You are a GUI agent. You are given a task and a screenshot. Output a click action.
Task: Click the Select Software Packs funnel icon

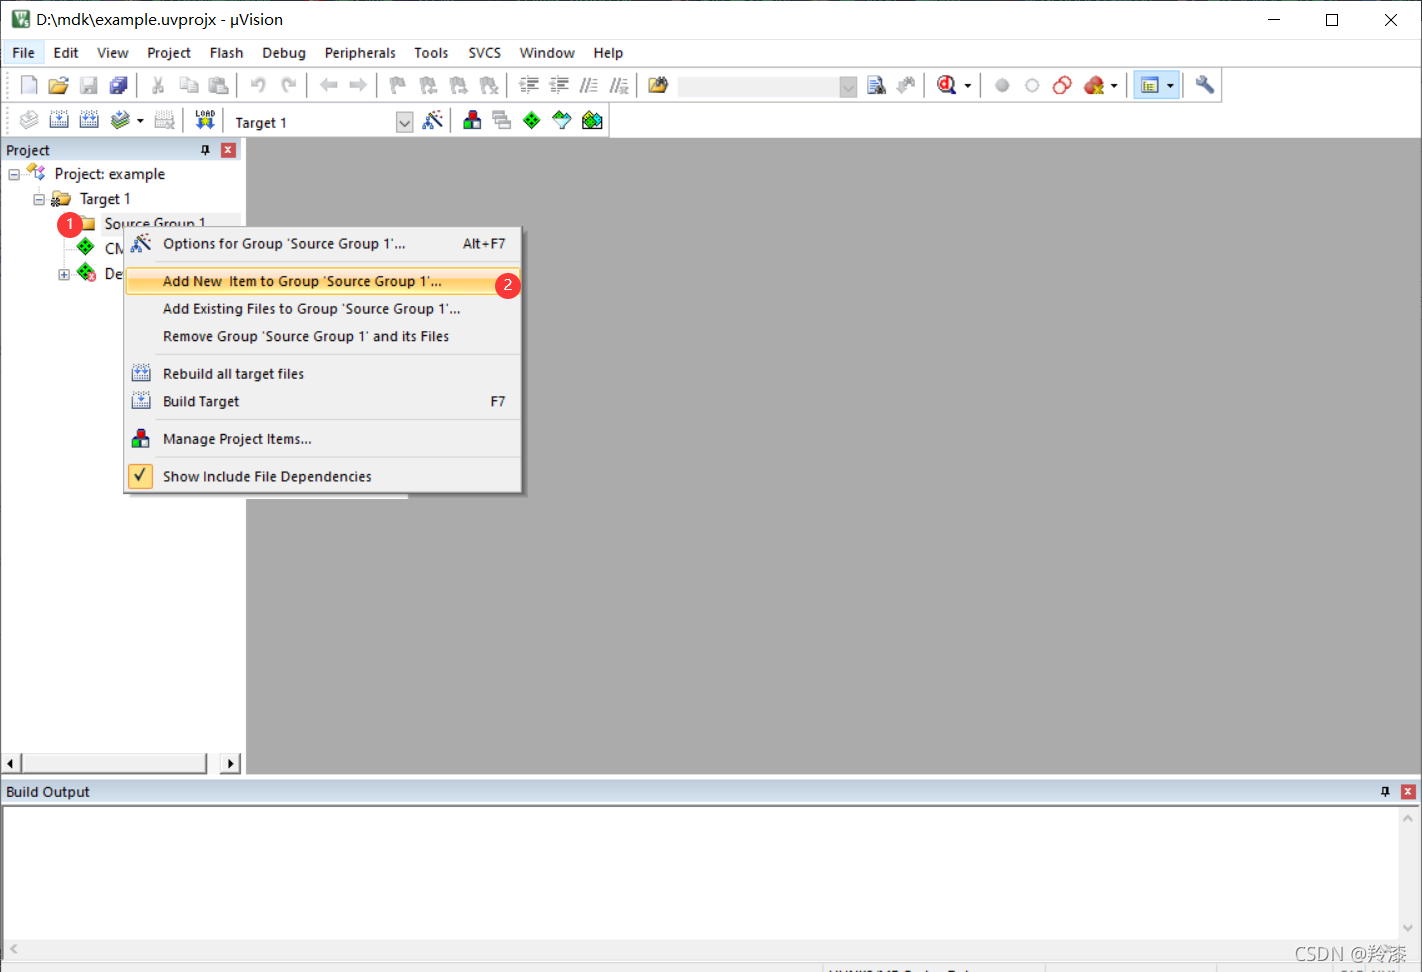tap(562, 121)
